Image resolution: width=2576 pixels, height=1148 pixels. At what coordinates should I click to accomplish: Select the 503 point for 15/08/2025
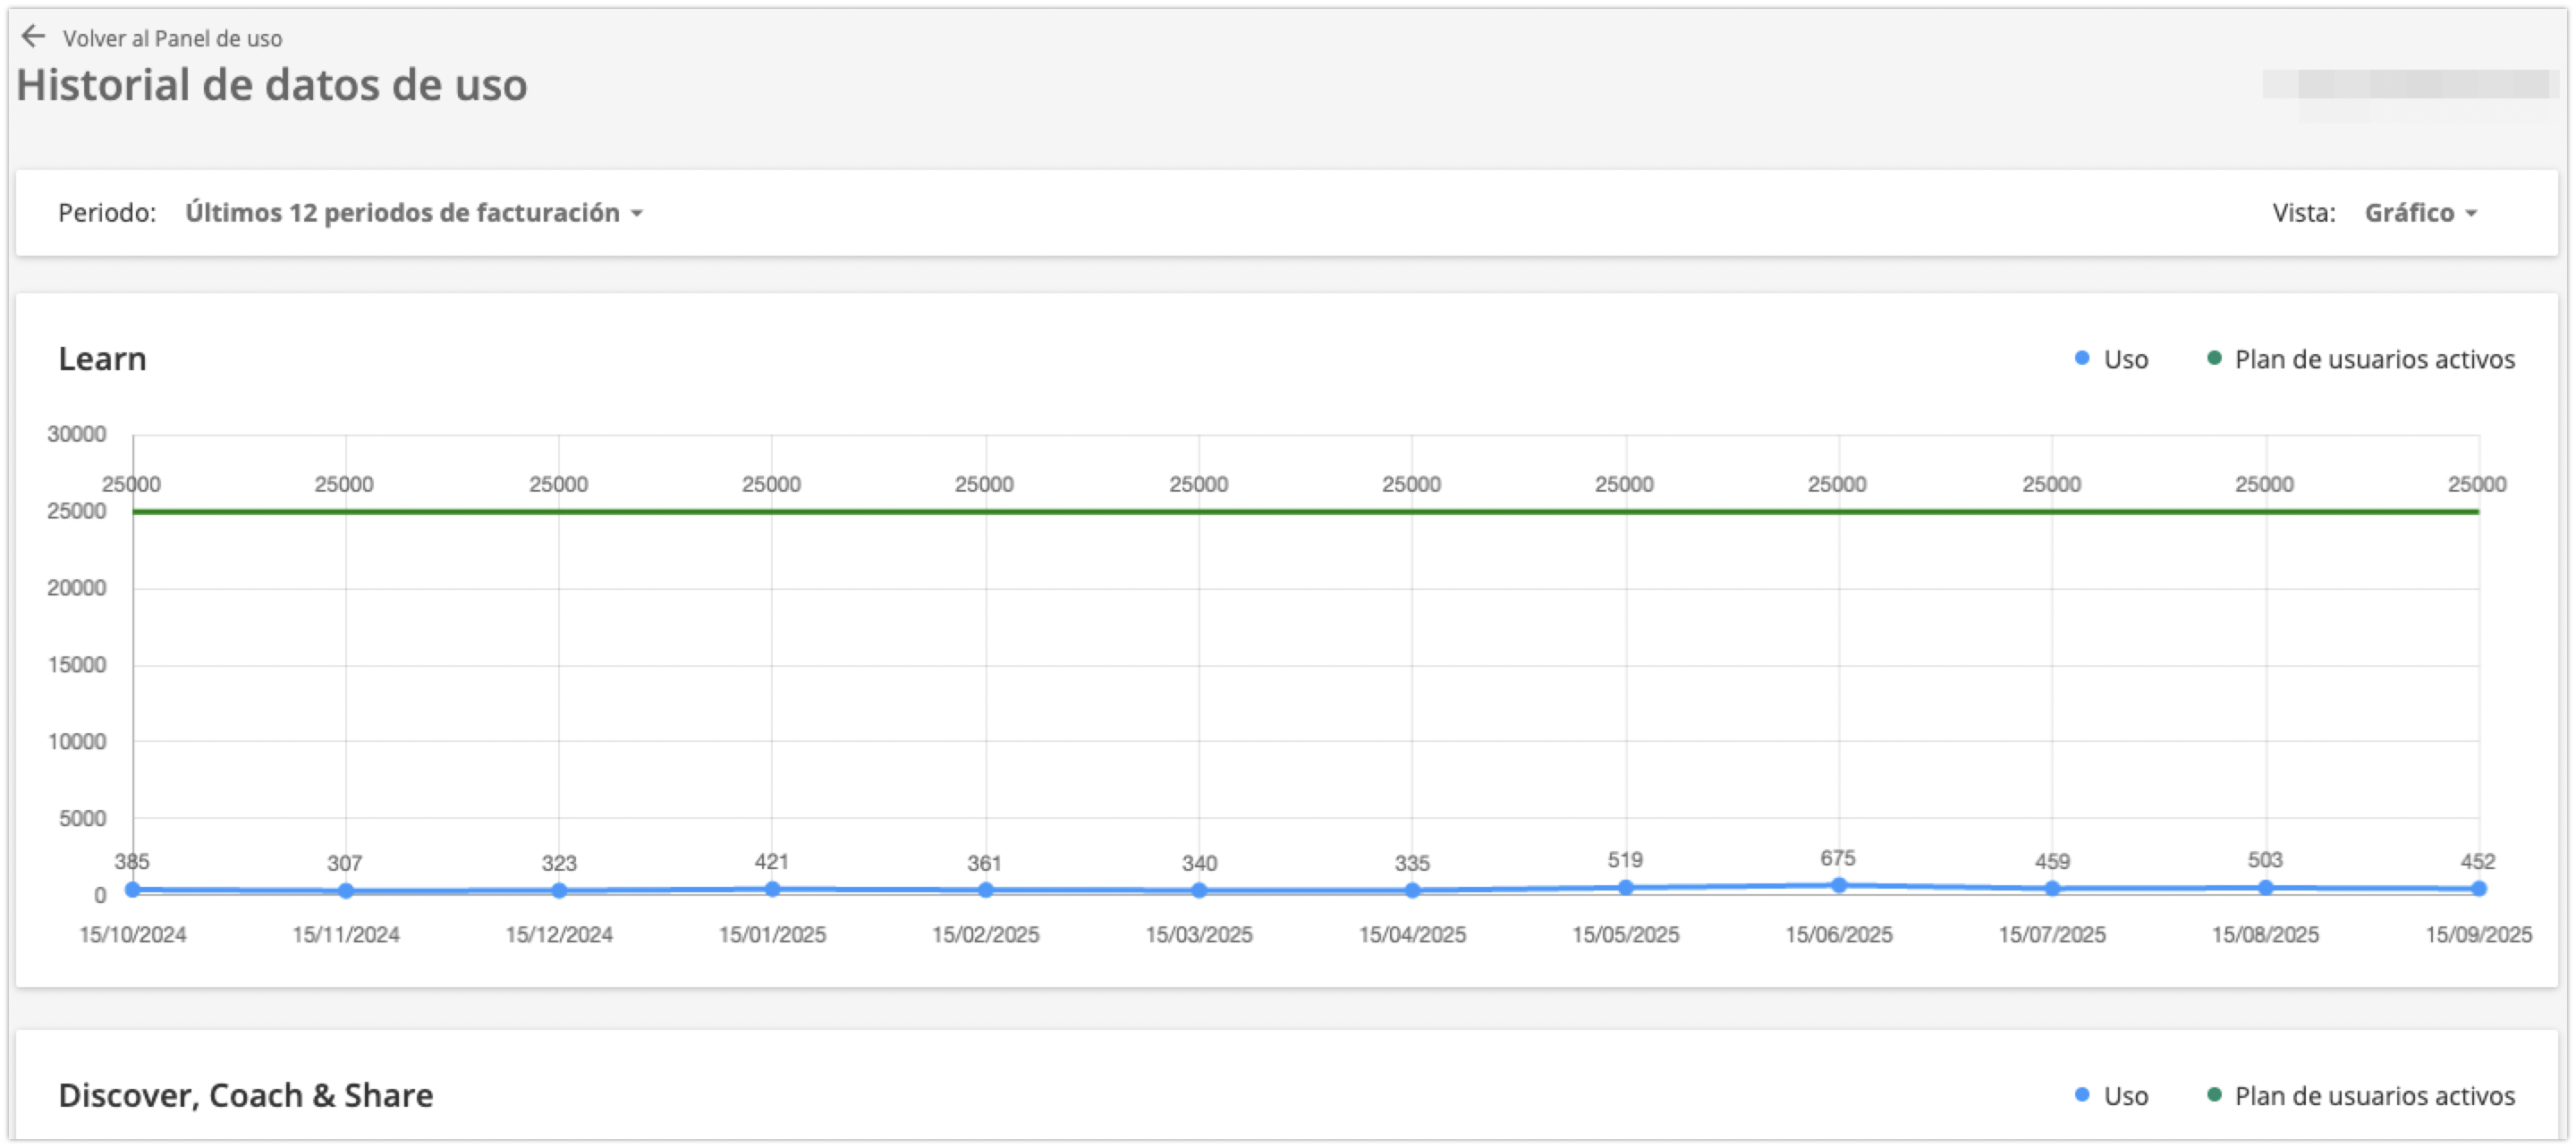point(2265,887)
